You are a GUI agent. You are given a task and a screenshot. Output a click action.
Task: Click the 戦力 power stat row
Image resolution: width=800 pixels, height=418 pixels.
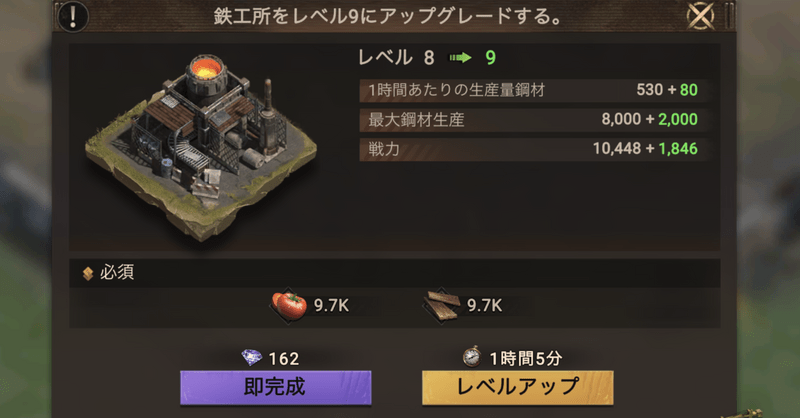(533, 149)
